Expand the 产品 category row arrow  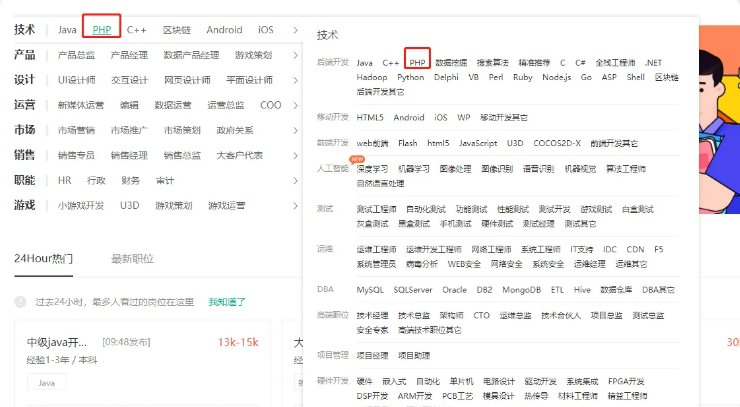(295, 55)
